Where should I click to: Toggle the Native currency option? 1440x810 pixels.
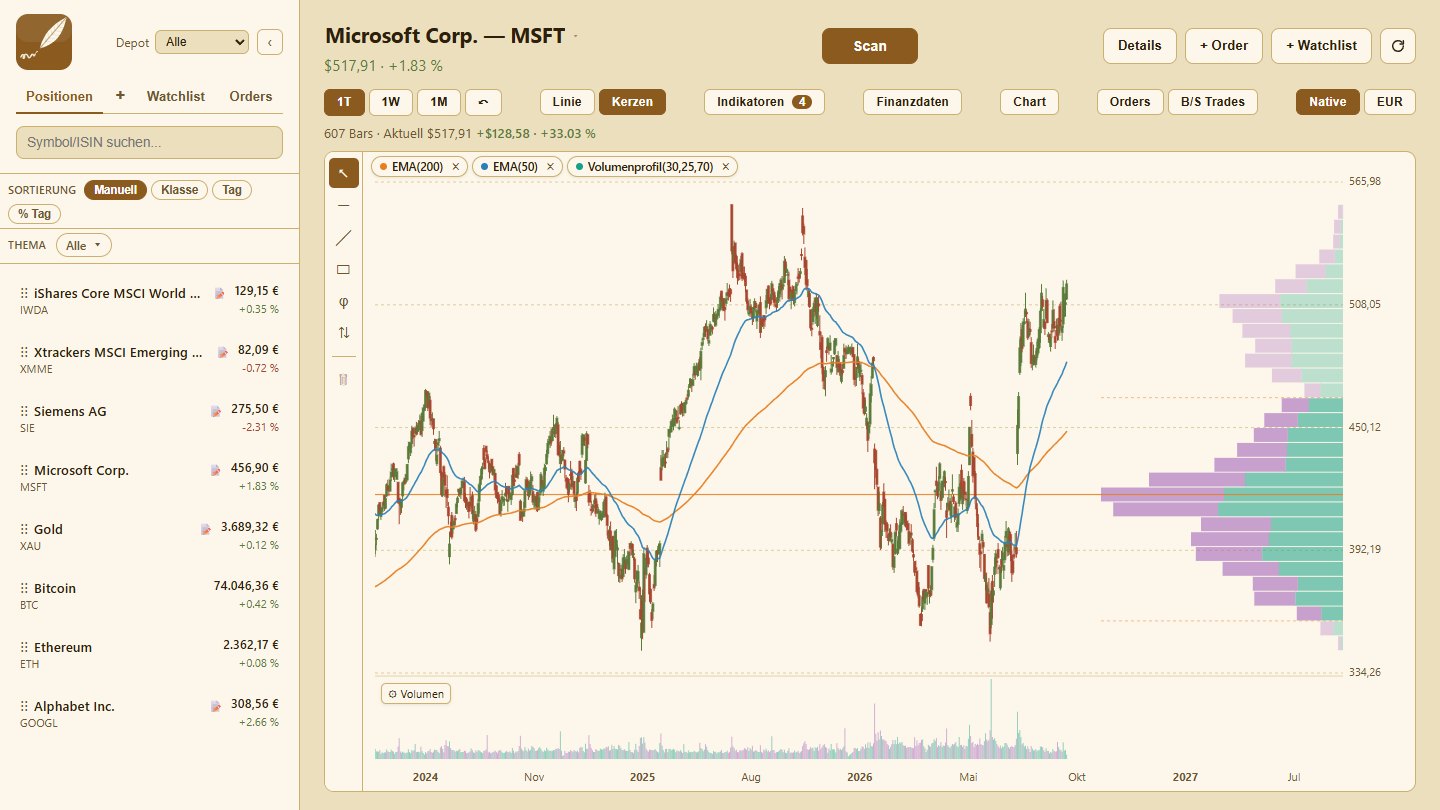click(1328, 102)
